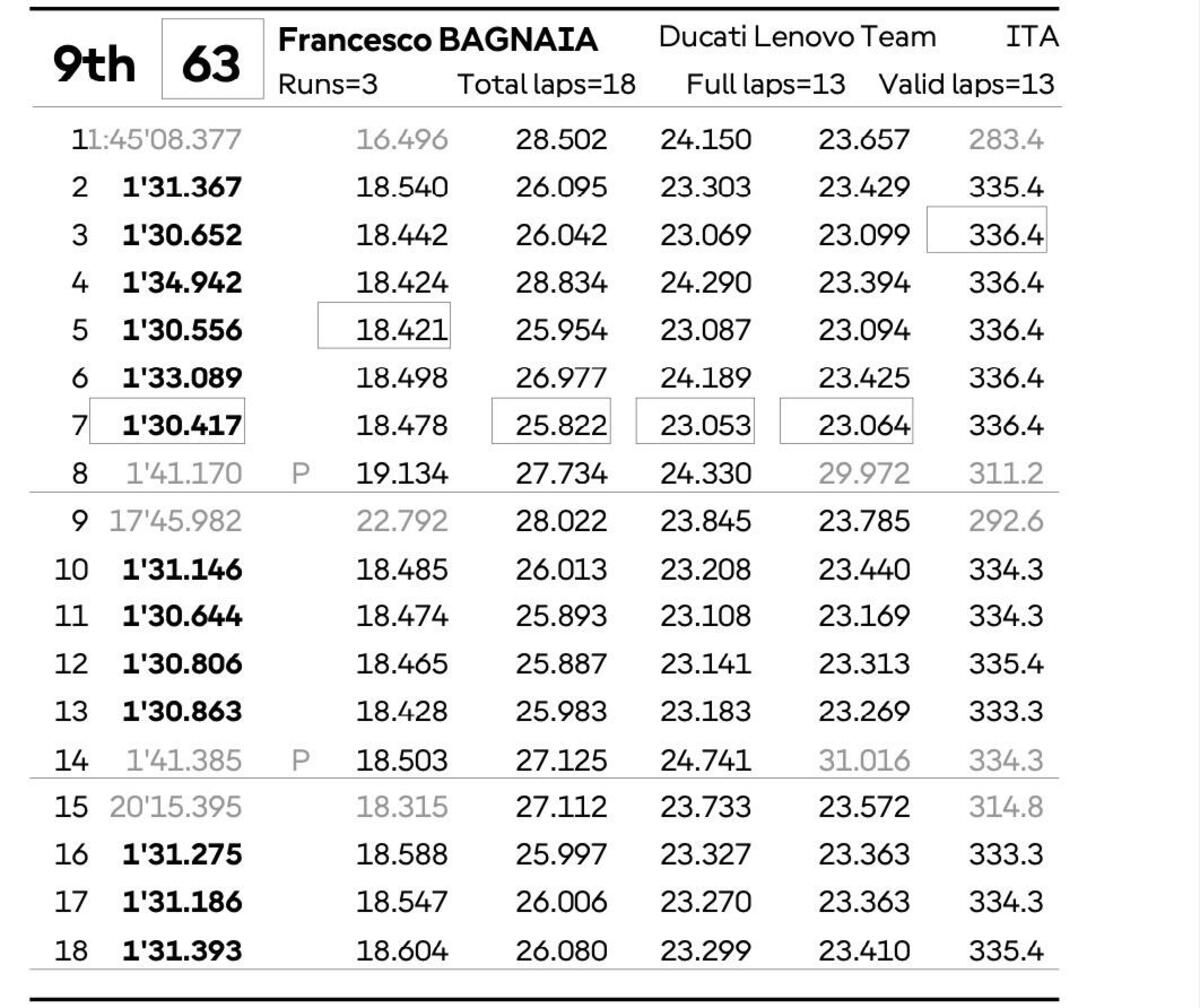Click the boxed sector time 23.064
The width and height of the screenshot is (1200, 1008).
pos(864,426)
